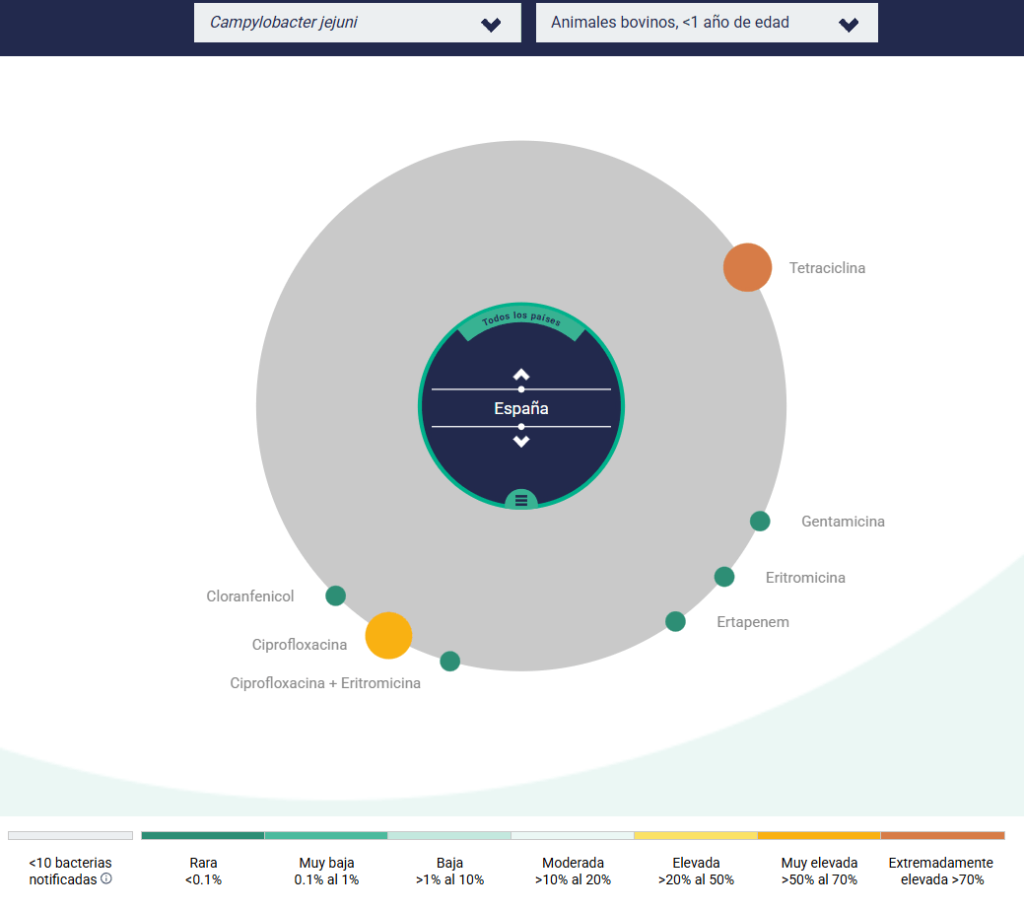Click the Muy elevada legend color bar
1024x911 pixels.
pos(819,835)
